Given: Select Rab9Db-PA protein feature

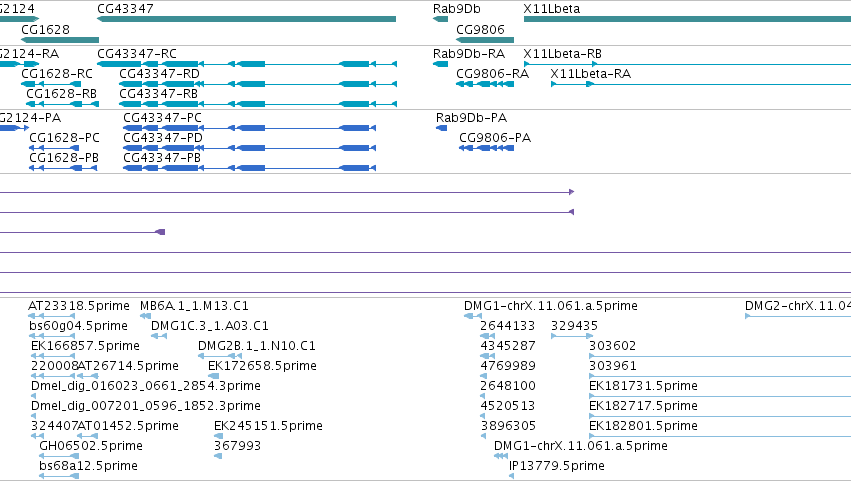Looking at the screenshot, I should (441, 128).
